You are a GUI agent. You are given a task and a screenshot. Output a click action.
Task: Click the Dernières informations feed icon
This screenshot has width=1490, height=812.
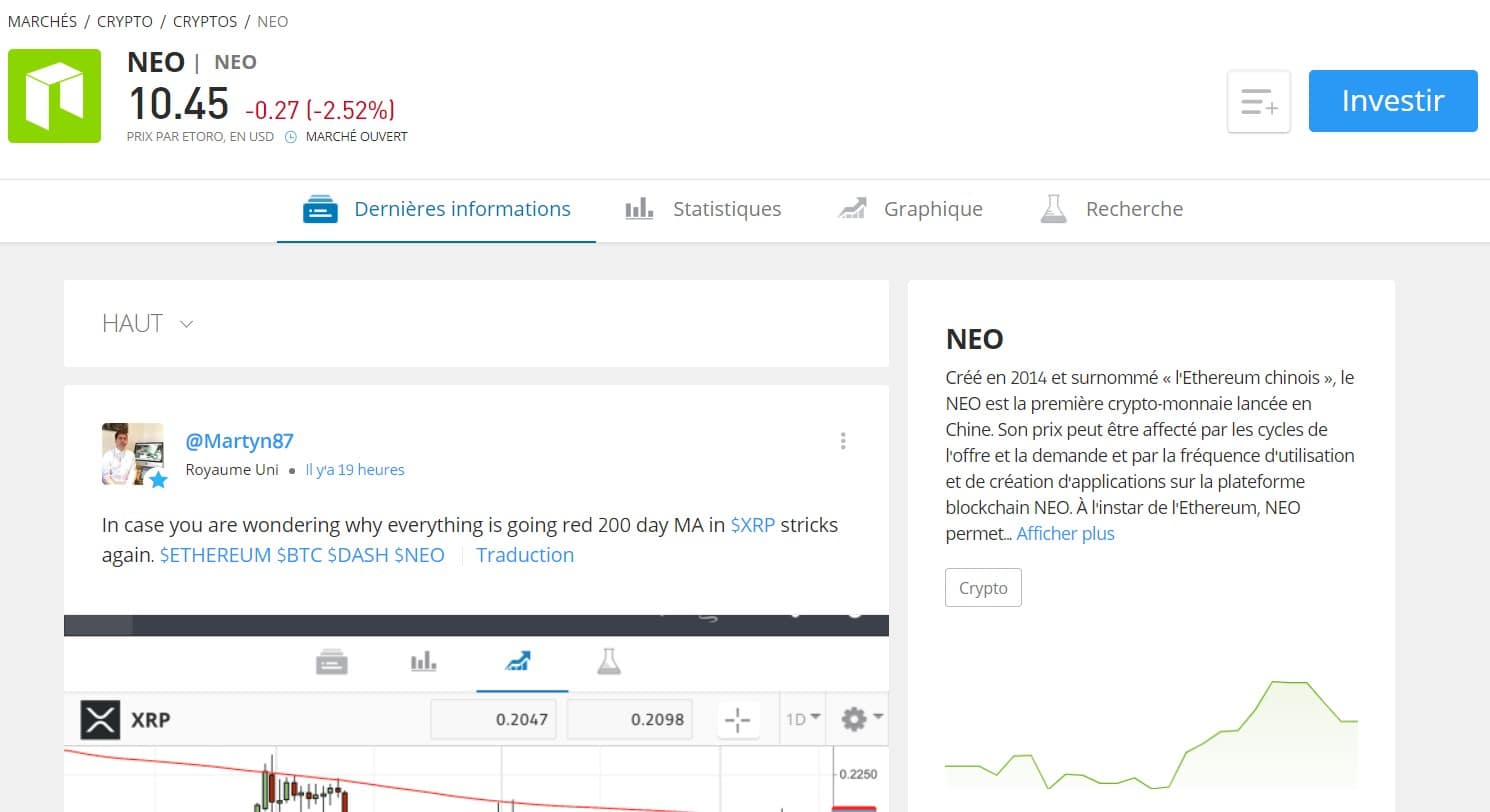[320, 209]
